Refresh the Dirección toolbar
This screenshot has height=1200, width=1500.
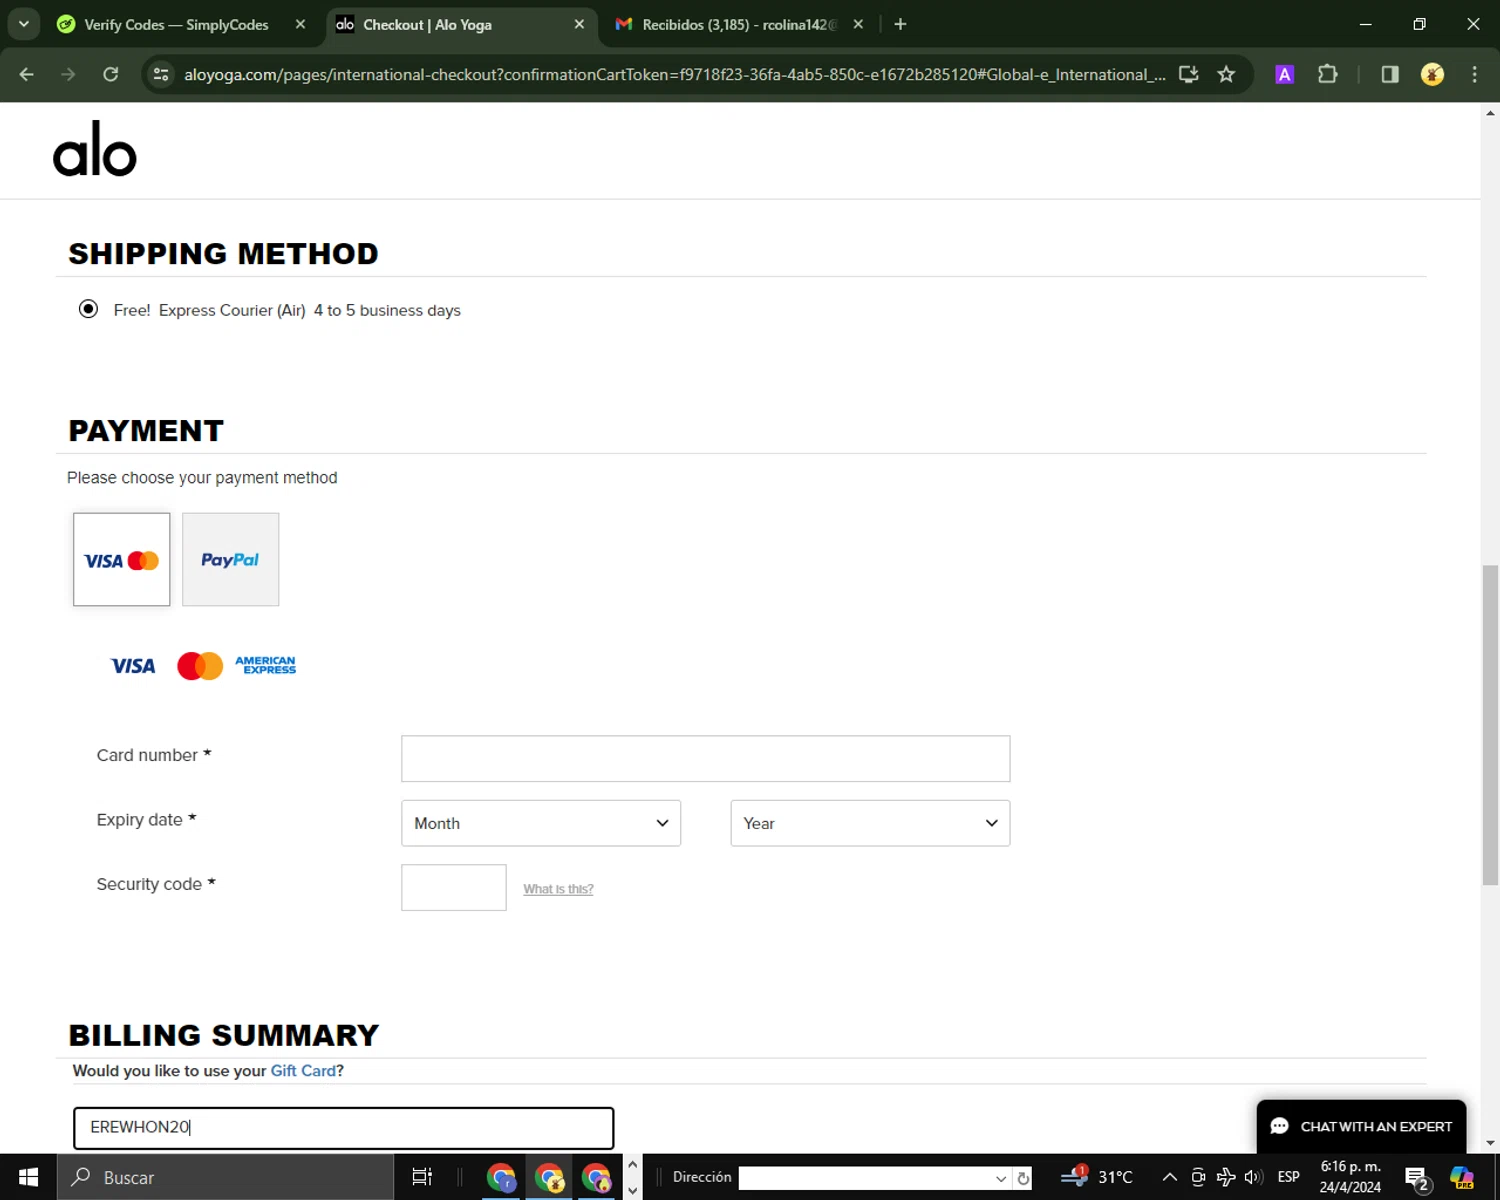(1023, 1178)
